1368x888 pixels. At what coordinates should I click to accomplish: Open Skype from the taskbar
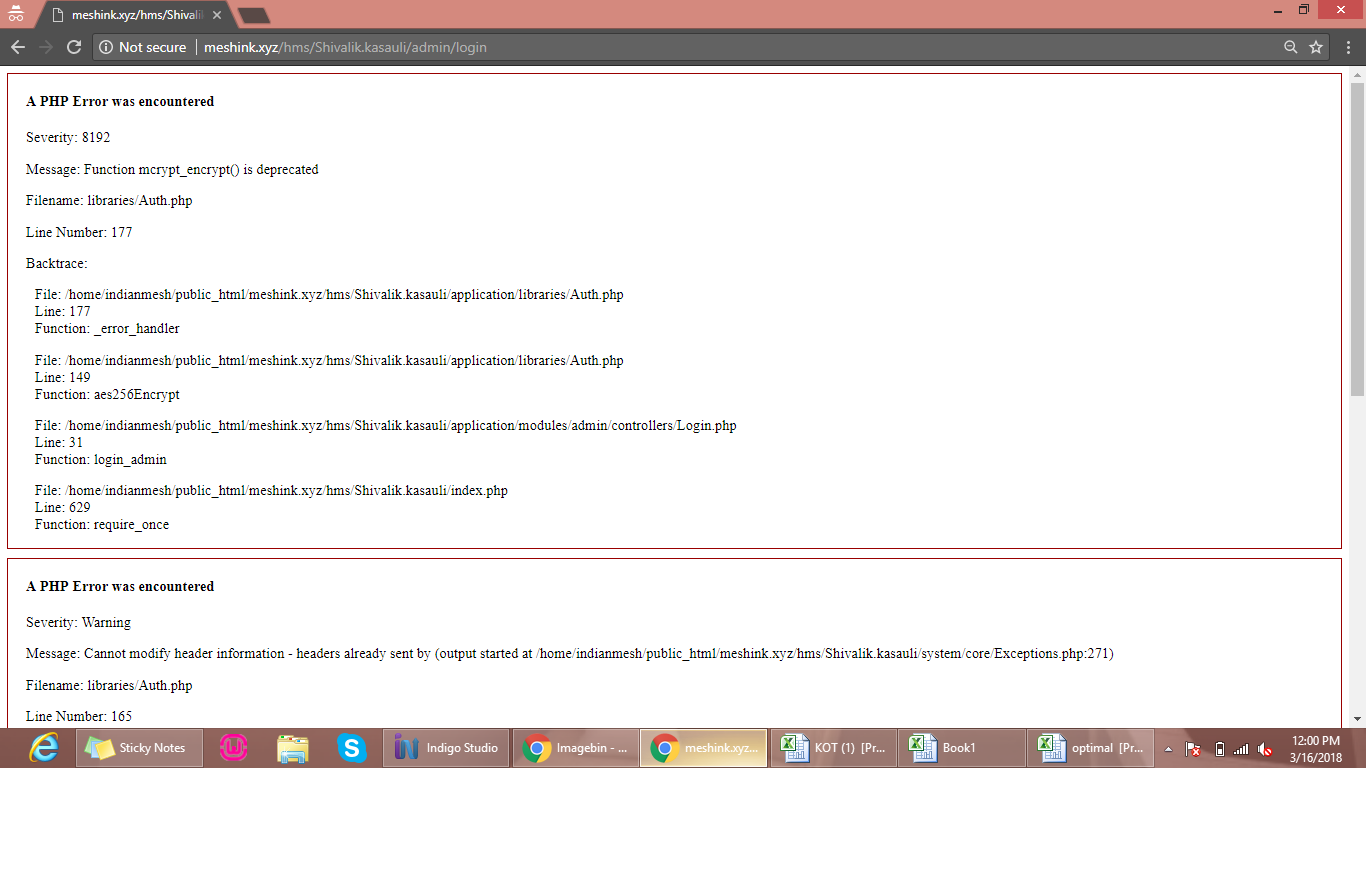(352, 748)
